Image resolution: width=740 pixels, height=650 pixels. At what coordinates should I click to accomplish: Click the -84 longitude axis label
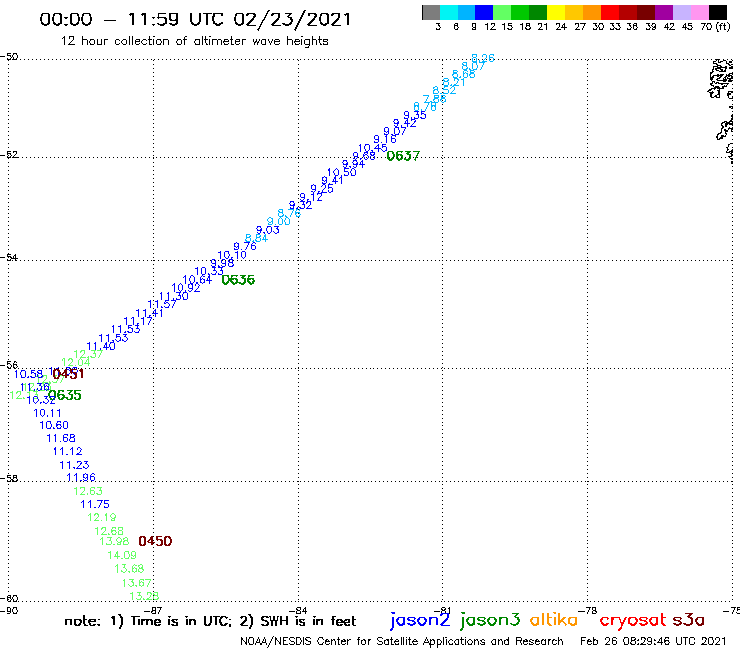click(298, 610)
